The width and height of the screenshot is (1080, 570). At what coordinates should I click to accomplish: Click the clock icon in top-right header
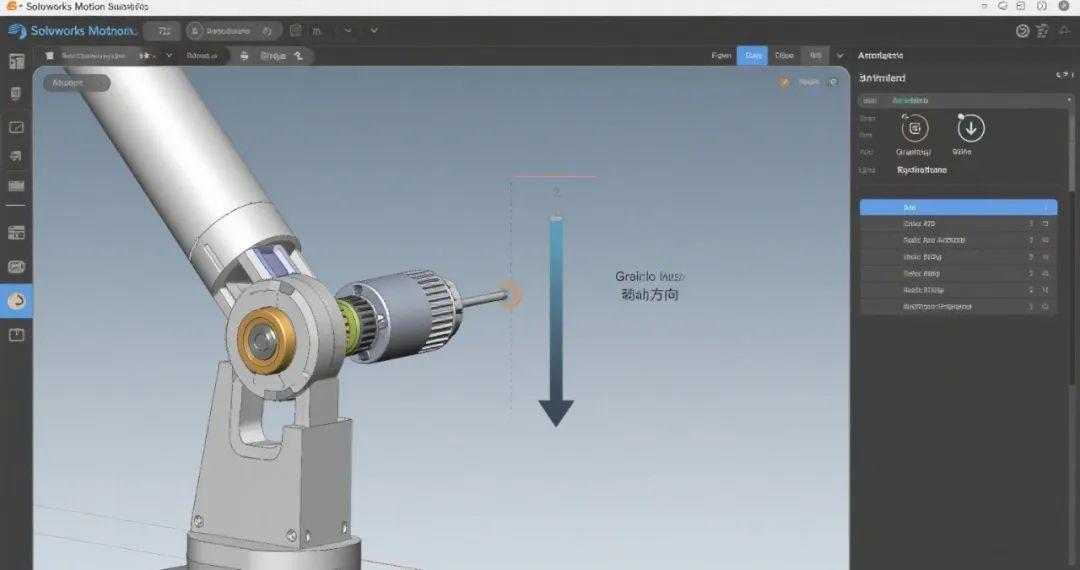[1022, 31]
